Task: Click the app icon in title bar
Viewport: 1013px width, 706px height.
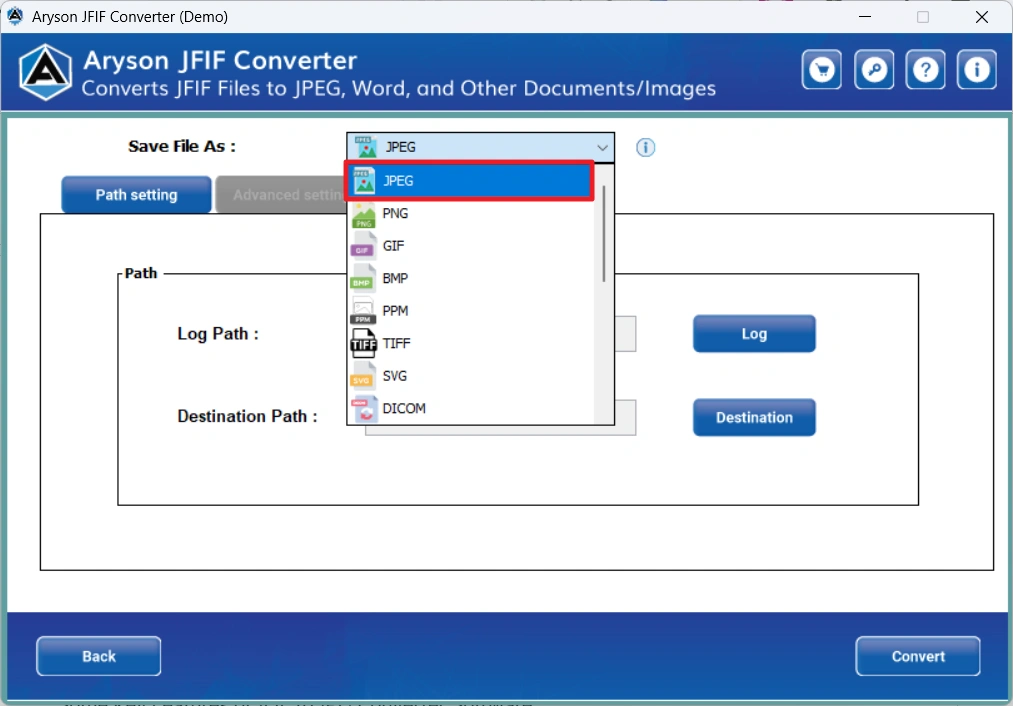Action: 16,16
